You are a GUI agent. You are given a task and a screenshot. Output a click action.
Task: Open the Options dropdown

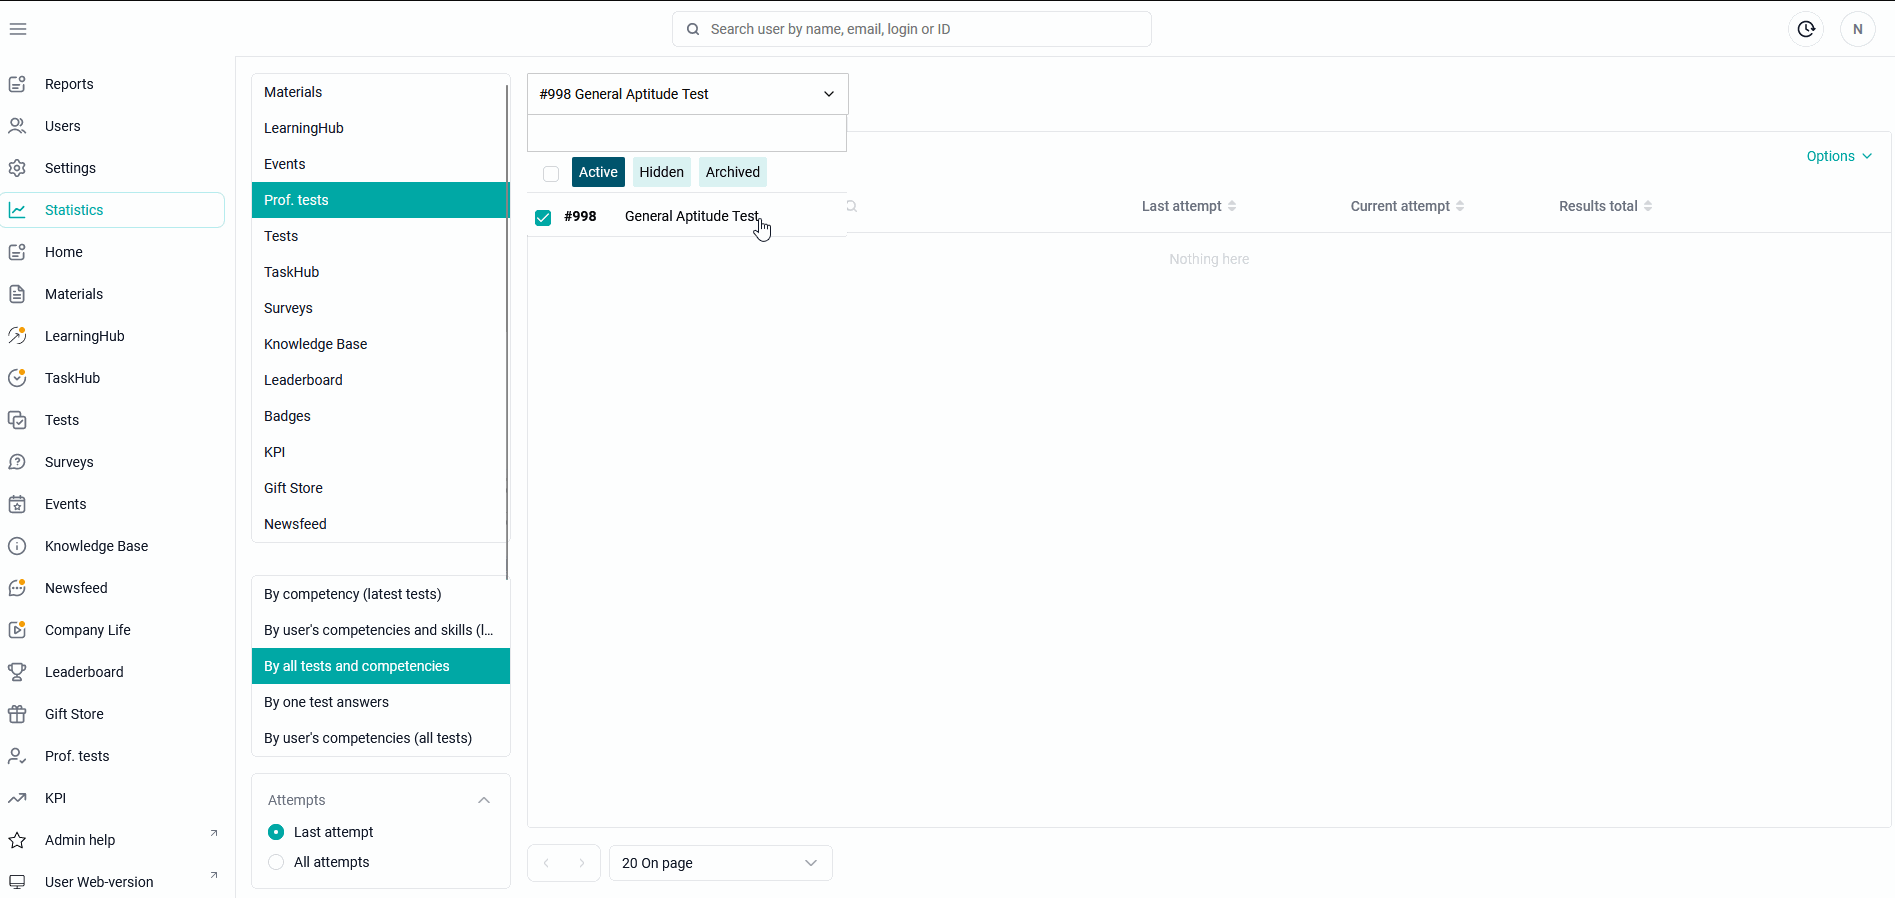[x=1839, y=156]
